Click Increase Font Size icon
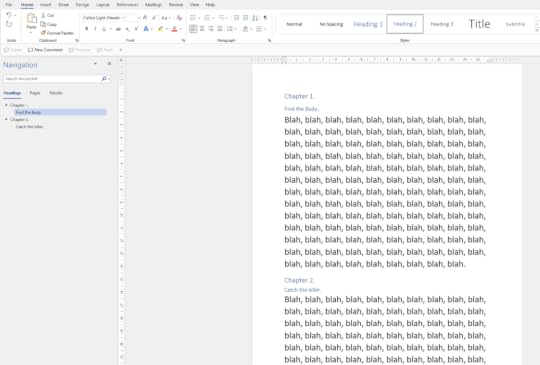This screenshot has height=365, width=540. tap(145, 18)
